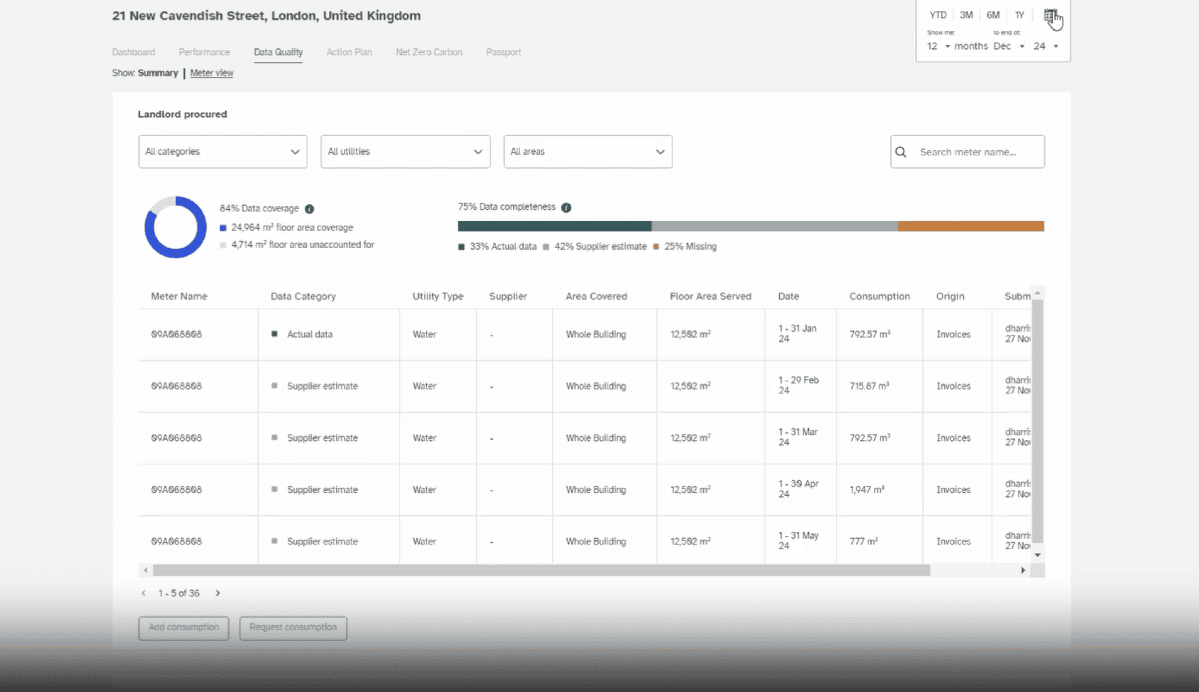Switch to the Performance tab

click(204, 52)
